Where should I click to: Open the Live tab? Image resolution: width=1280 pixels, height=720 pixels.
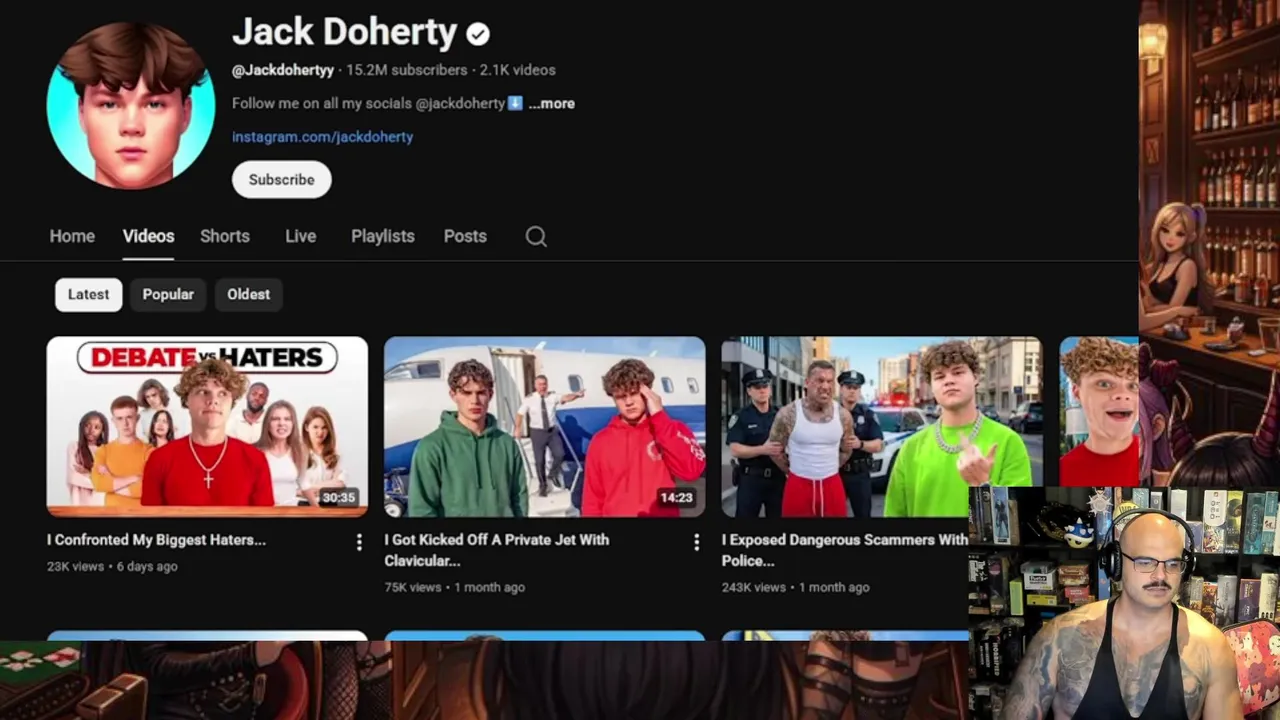[300, 236]
